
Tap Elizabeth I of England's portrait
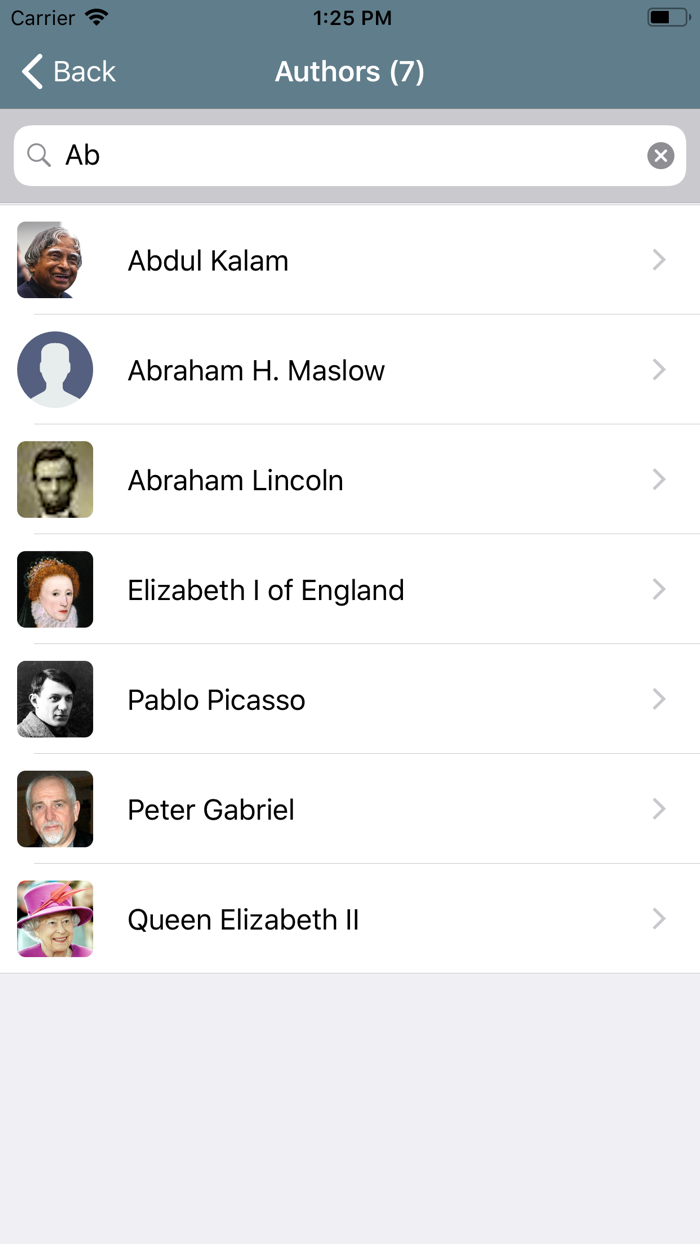[55, 590]
